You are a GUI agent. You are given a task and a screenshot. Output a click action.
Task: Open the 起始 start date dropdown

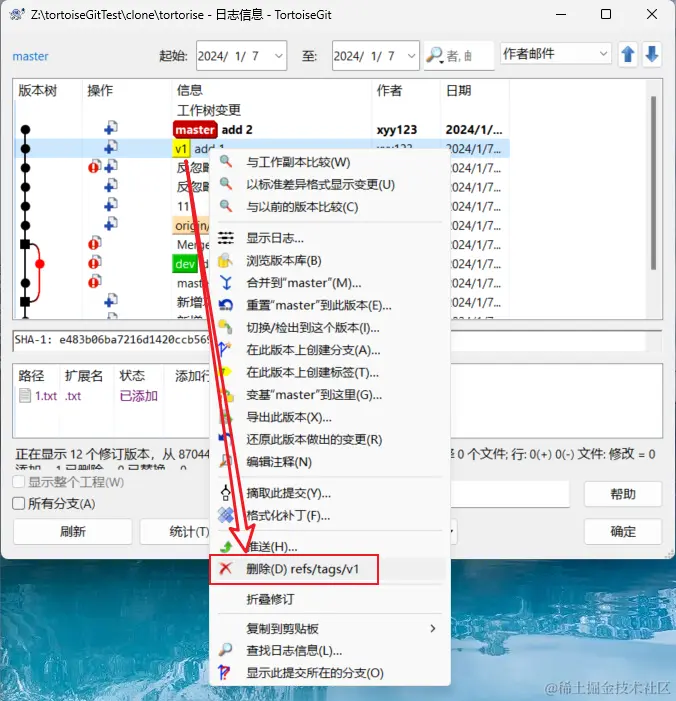279,56
